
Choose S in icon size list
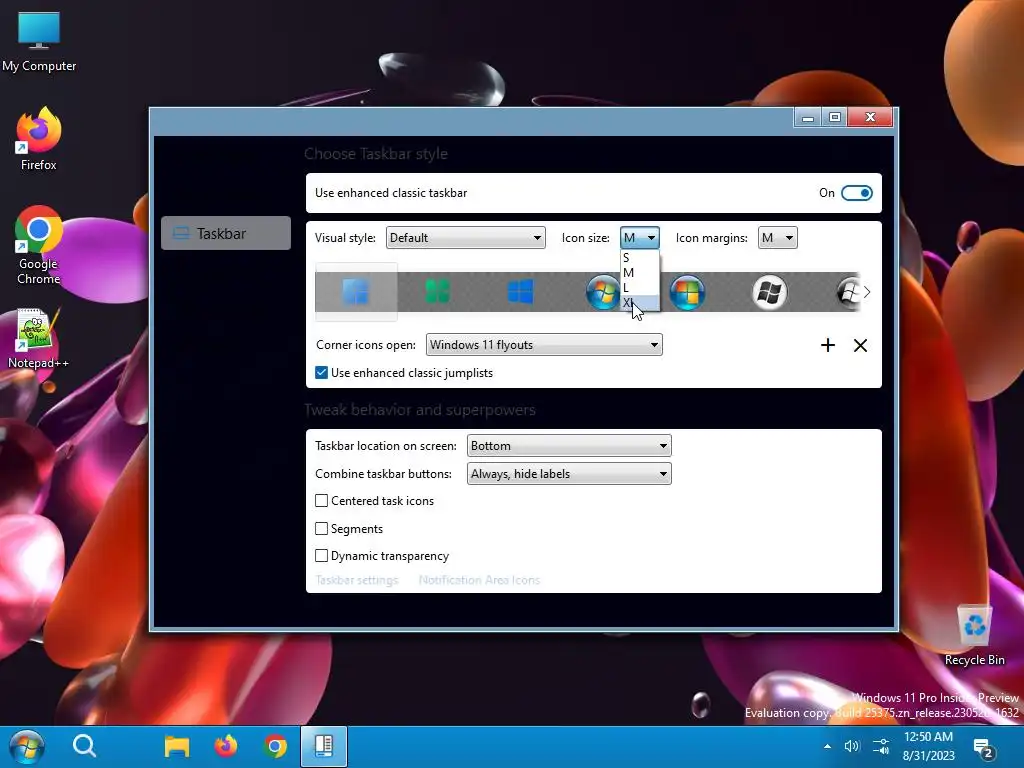[x=640, y=257]
